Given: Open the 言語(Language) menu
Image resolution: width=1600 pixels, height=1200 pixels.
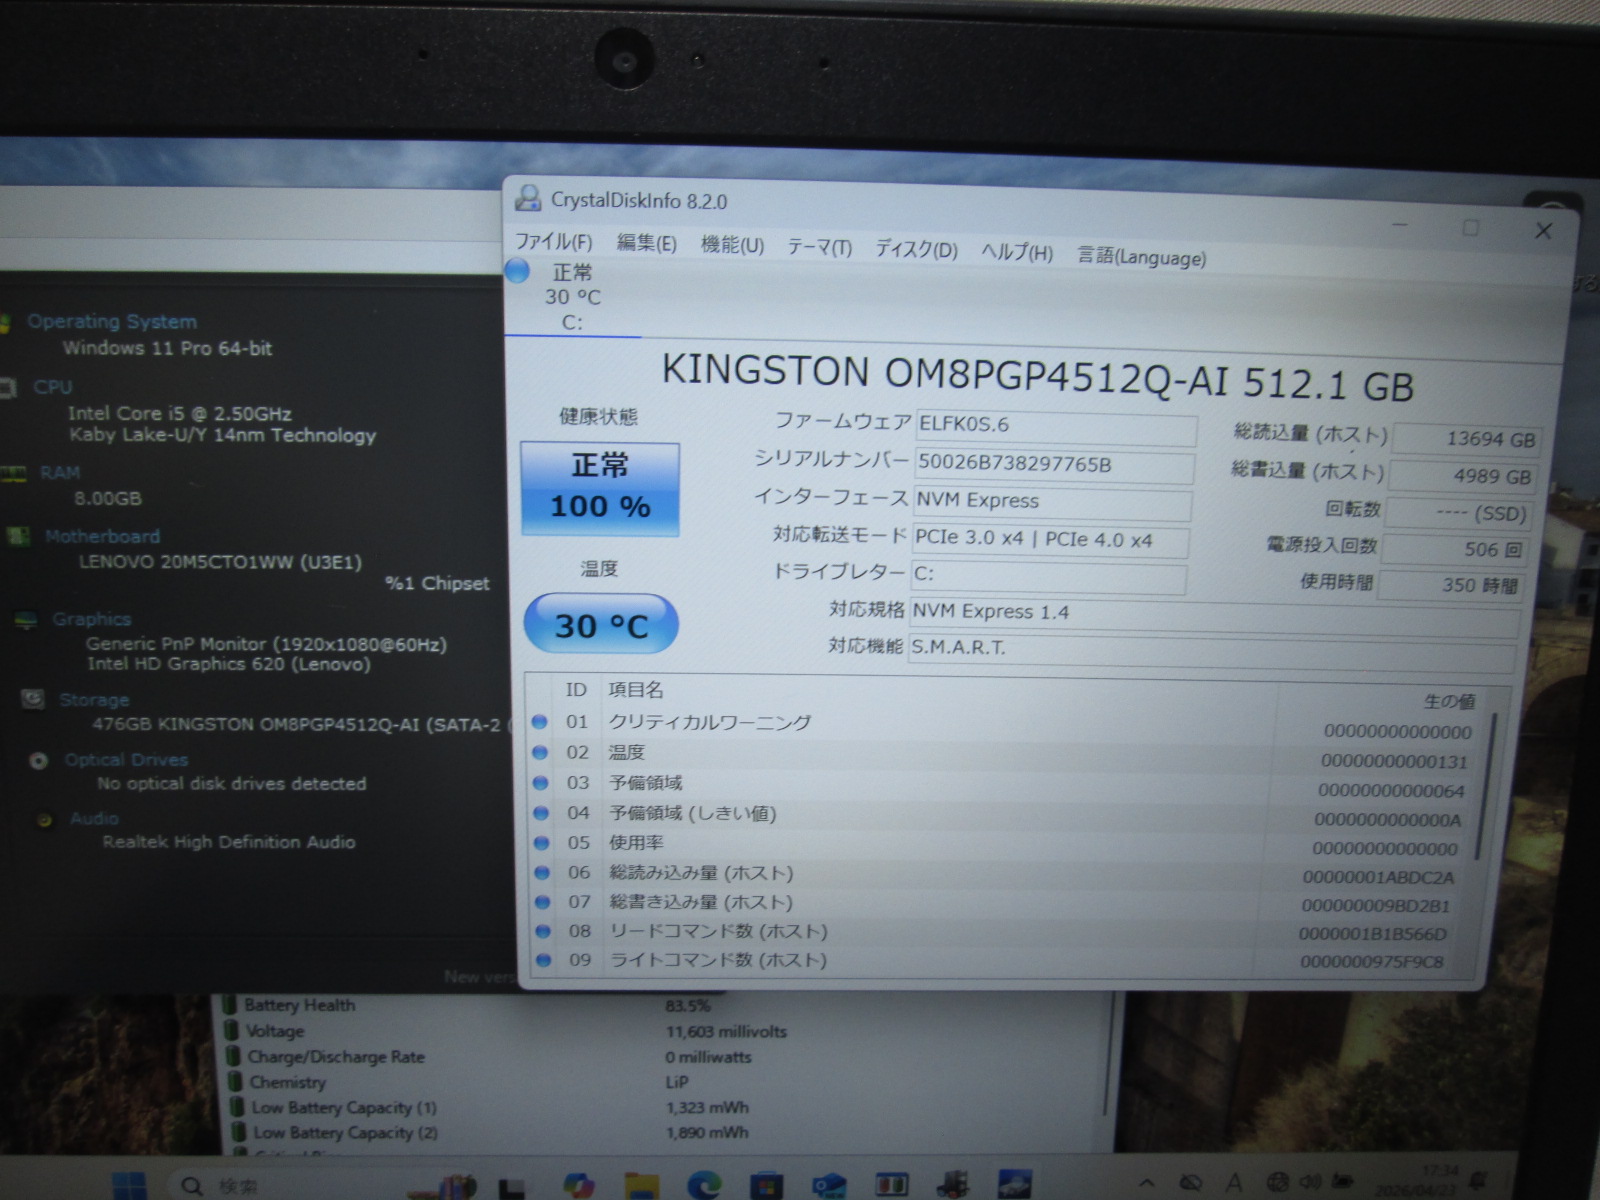Looking at the screenshot, I should coord(1141,257).
